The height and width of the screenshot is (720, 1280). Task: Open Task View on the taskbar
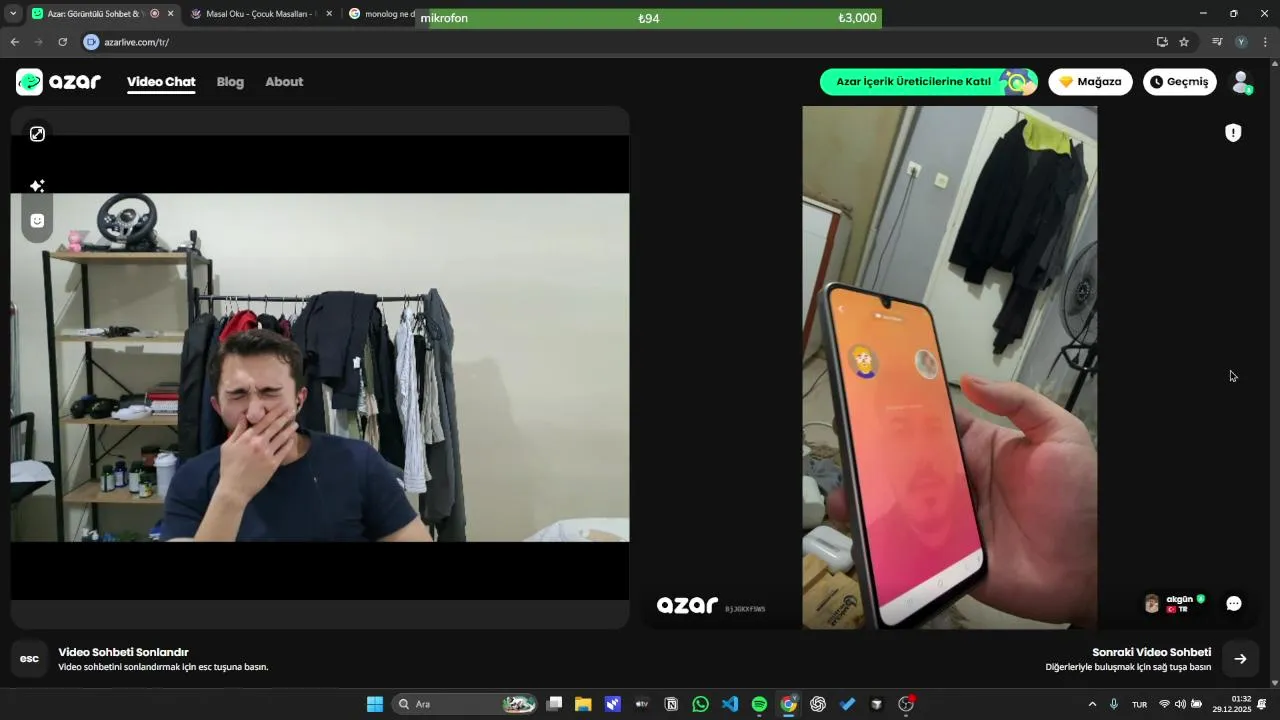[x=555, y=704]
